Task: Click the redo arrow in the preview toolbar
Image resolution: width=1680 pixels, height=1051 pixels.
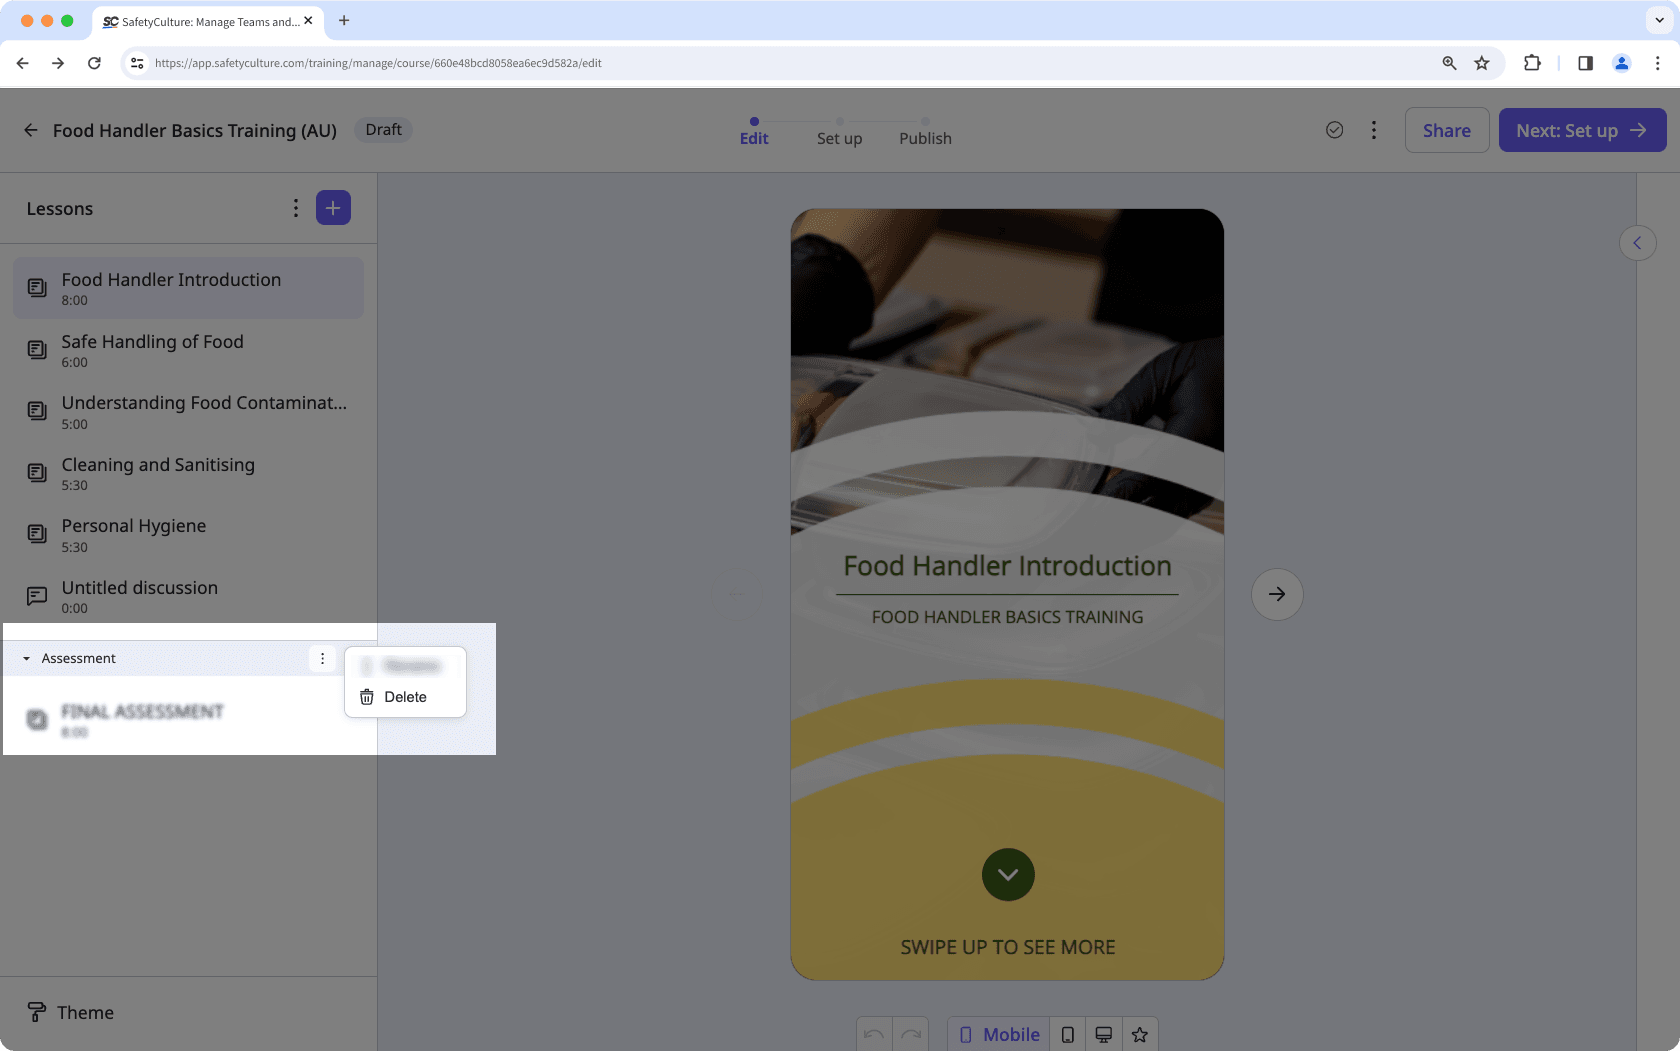Action: 910,1034
